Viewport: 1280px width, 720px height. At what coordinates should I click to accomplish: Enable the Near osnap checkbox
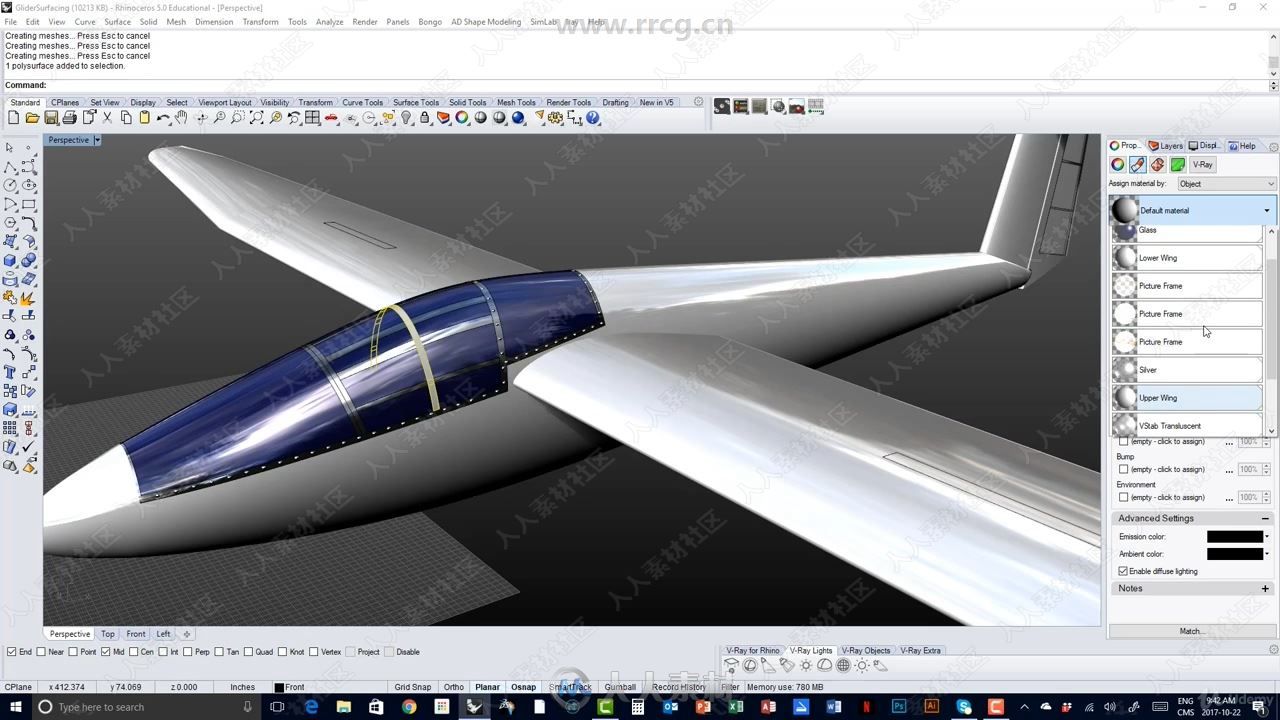coord(41,652)
